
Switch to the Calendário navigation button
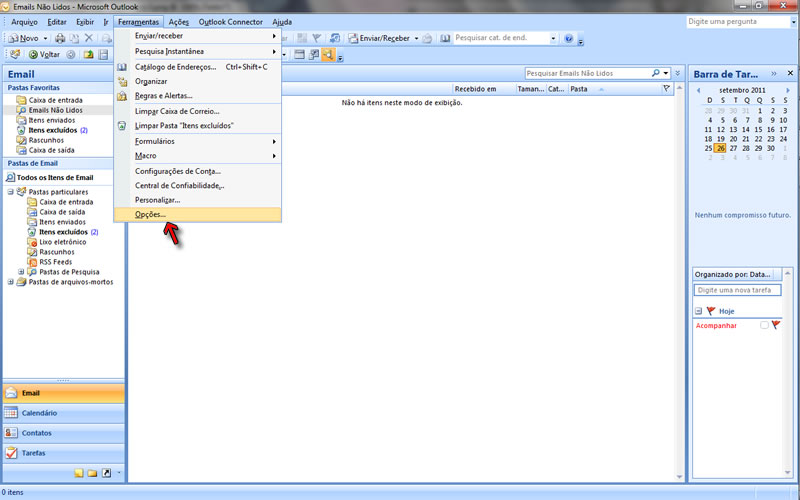tap(64, 413)
